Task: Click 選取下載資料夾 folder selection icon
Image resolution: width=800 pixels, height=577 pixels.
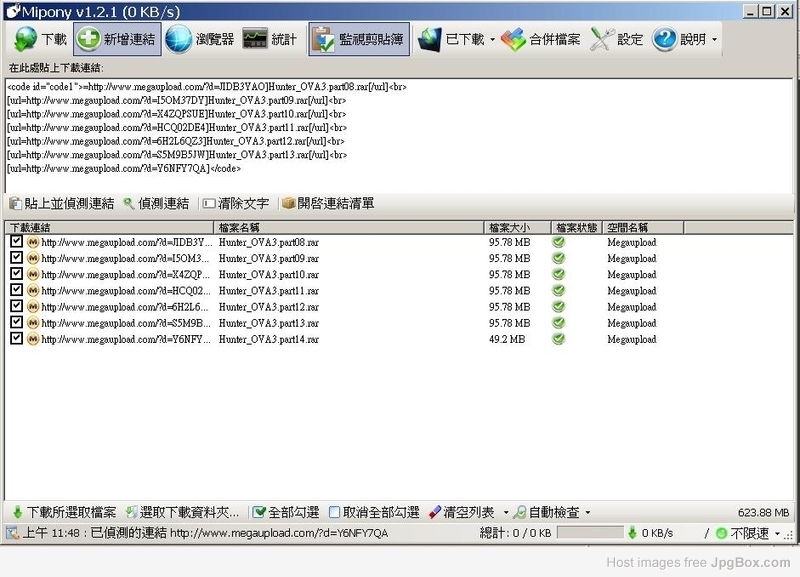Action: pos(131,512)
